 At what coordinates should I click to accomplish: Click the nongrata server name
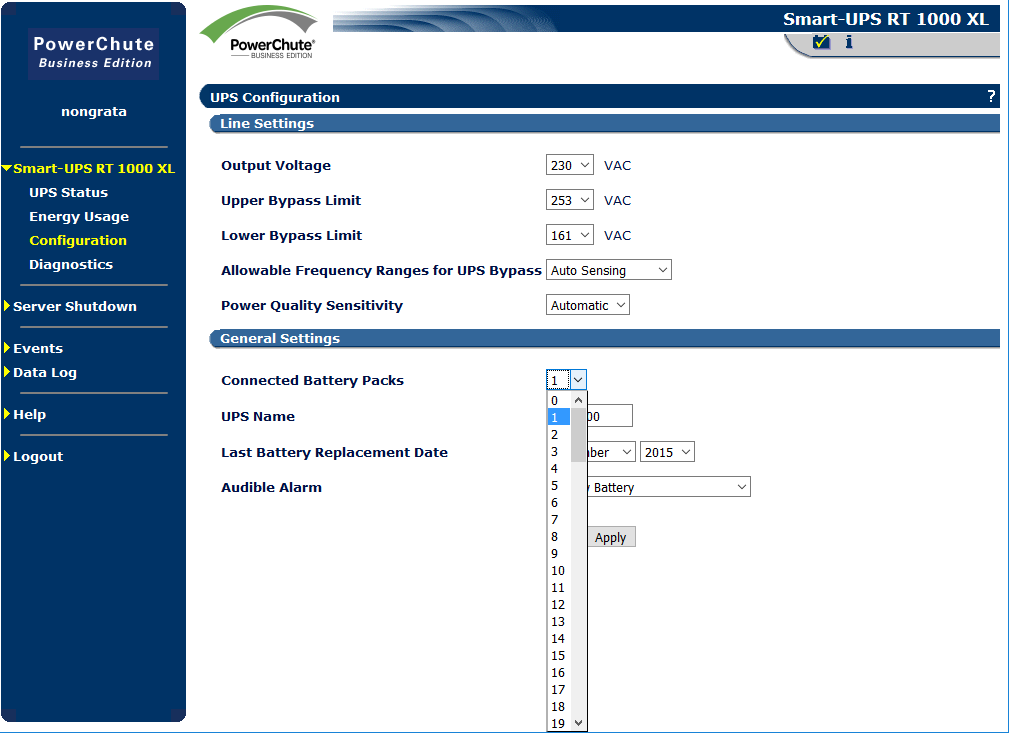click(94, 111)
